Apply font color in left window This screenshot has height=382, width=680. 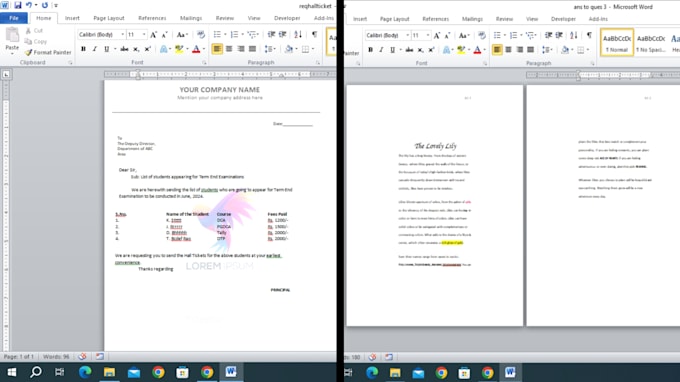point(196,49)
